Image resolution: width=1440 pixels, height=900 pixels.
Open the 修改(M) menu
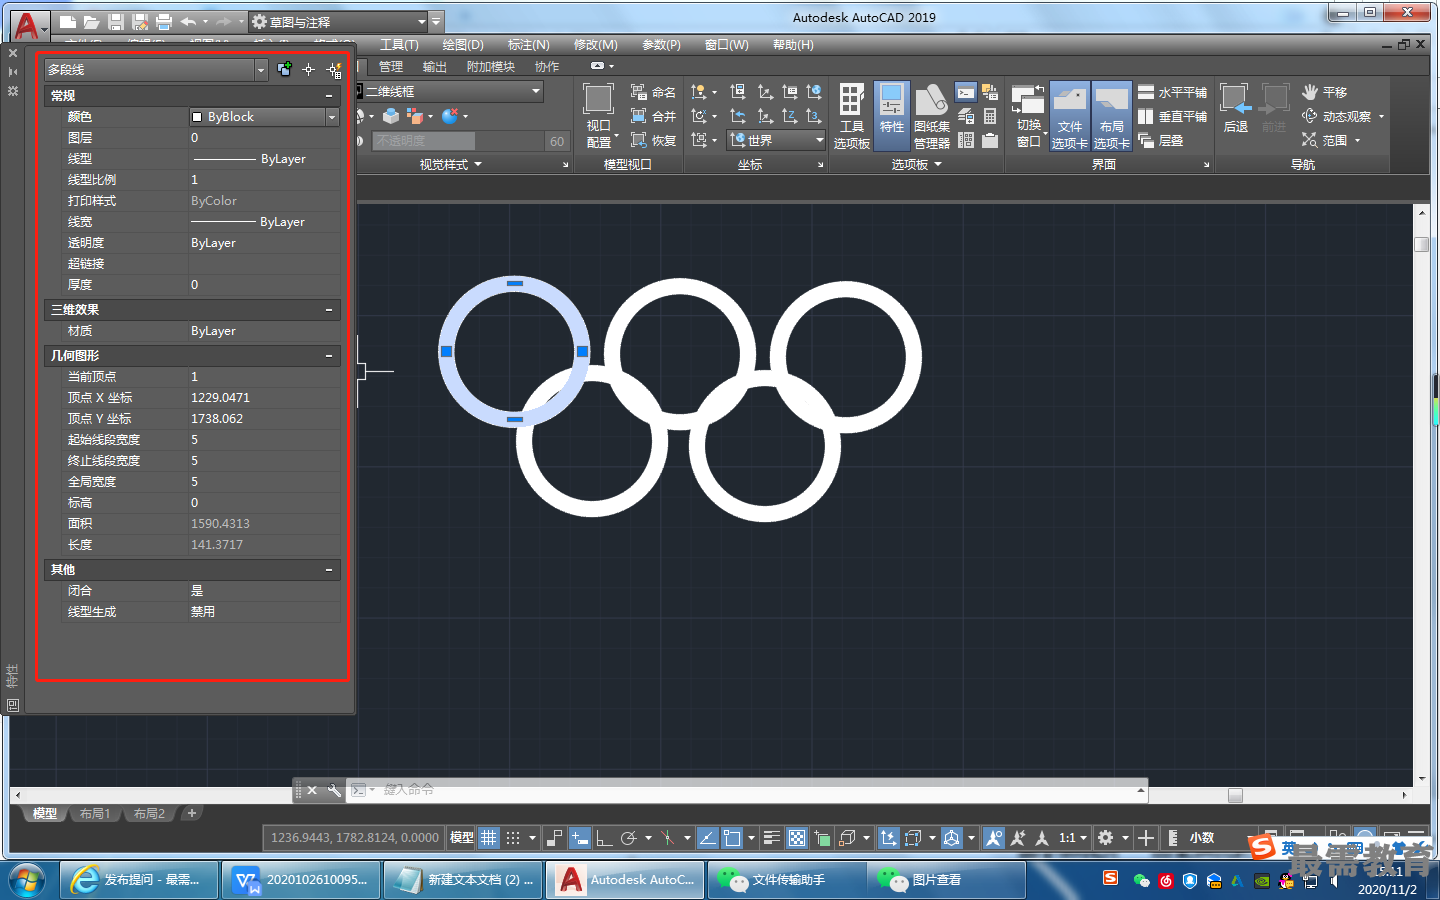(596, 45)
